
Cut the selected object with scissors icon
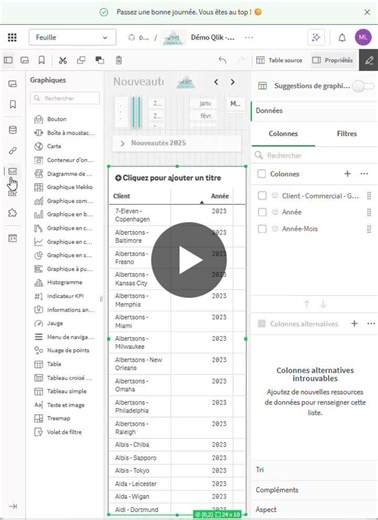(63, 60)
